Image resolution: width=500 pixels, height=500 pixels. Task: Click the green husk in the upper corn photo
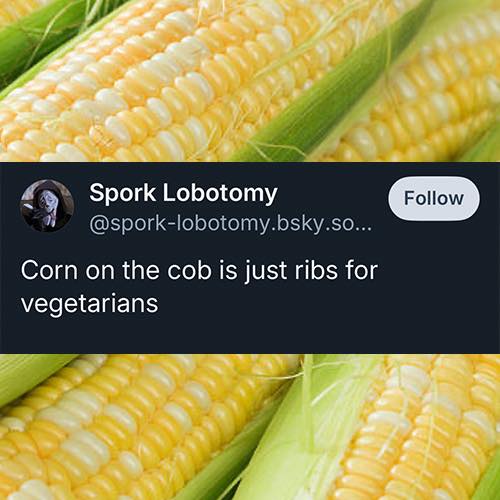click(333, 100)
